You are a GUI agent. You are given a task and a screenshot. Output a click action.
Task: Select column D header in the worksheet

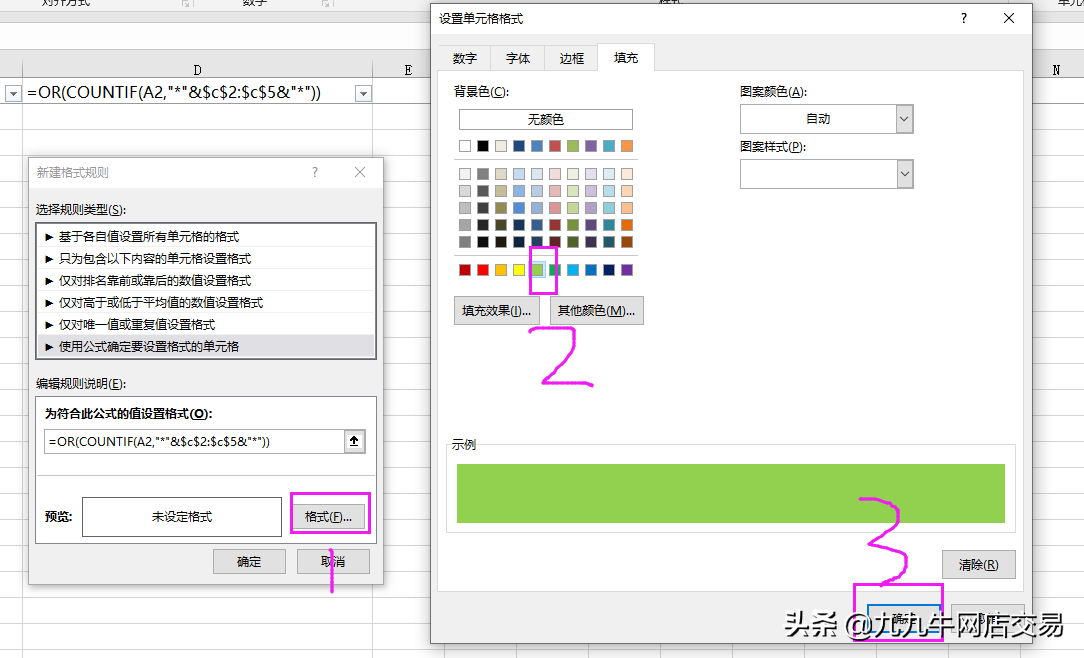click(x=198, y=70)
